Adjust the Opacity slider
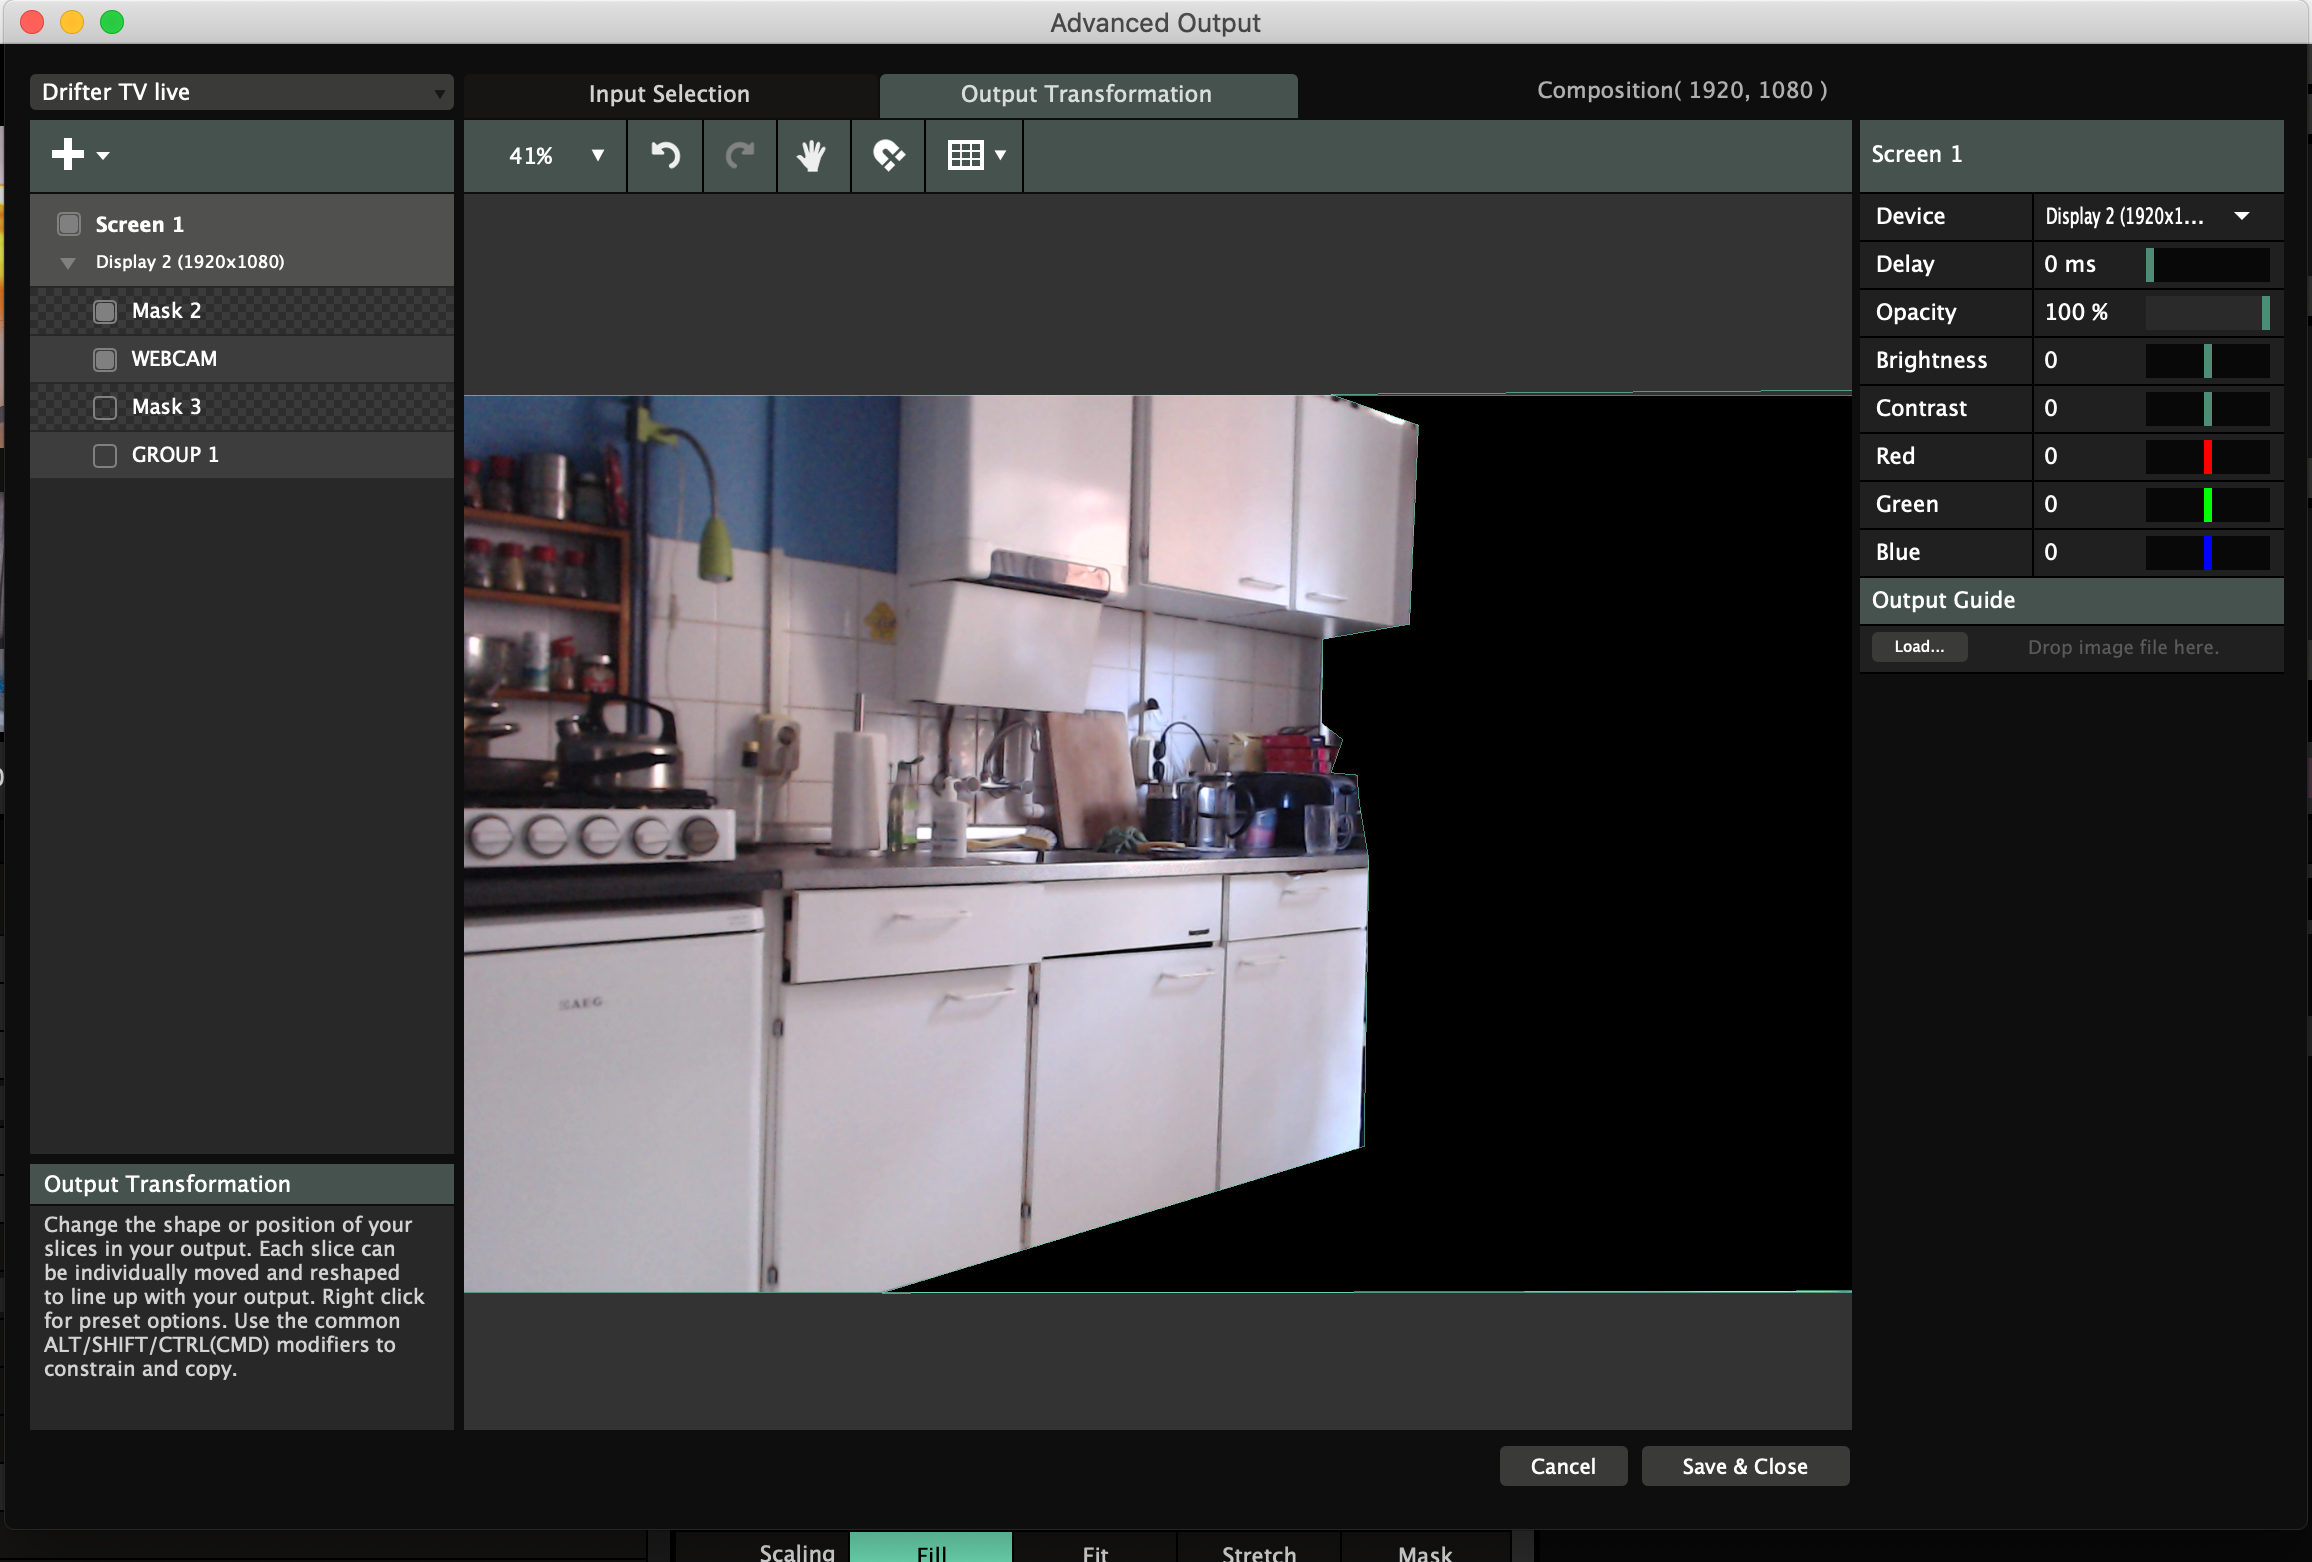Image resolution: width=2312 pixels, height=1562 pixels. [2207, 312]
